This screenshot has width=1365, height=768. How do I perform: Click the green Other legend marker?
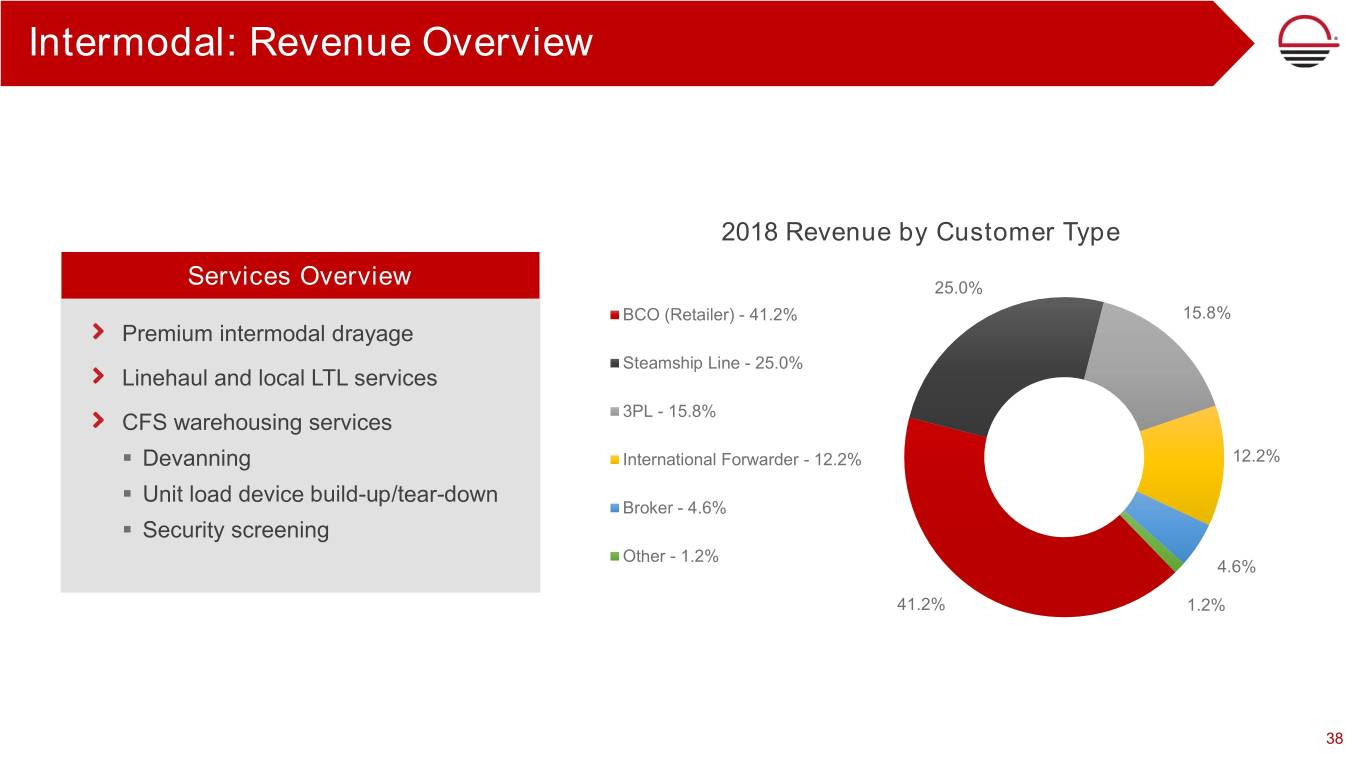coord(615,556)
